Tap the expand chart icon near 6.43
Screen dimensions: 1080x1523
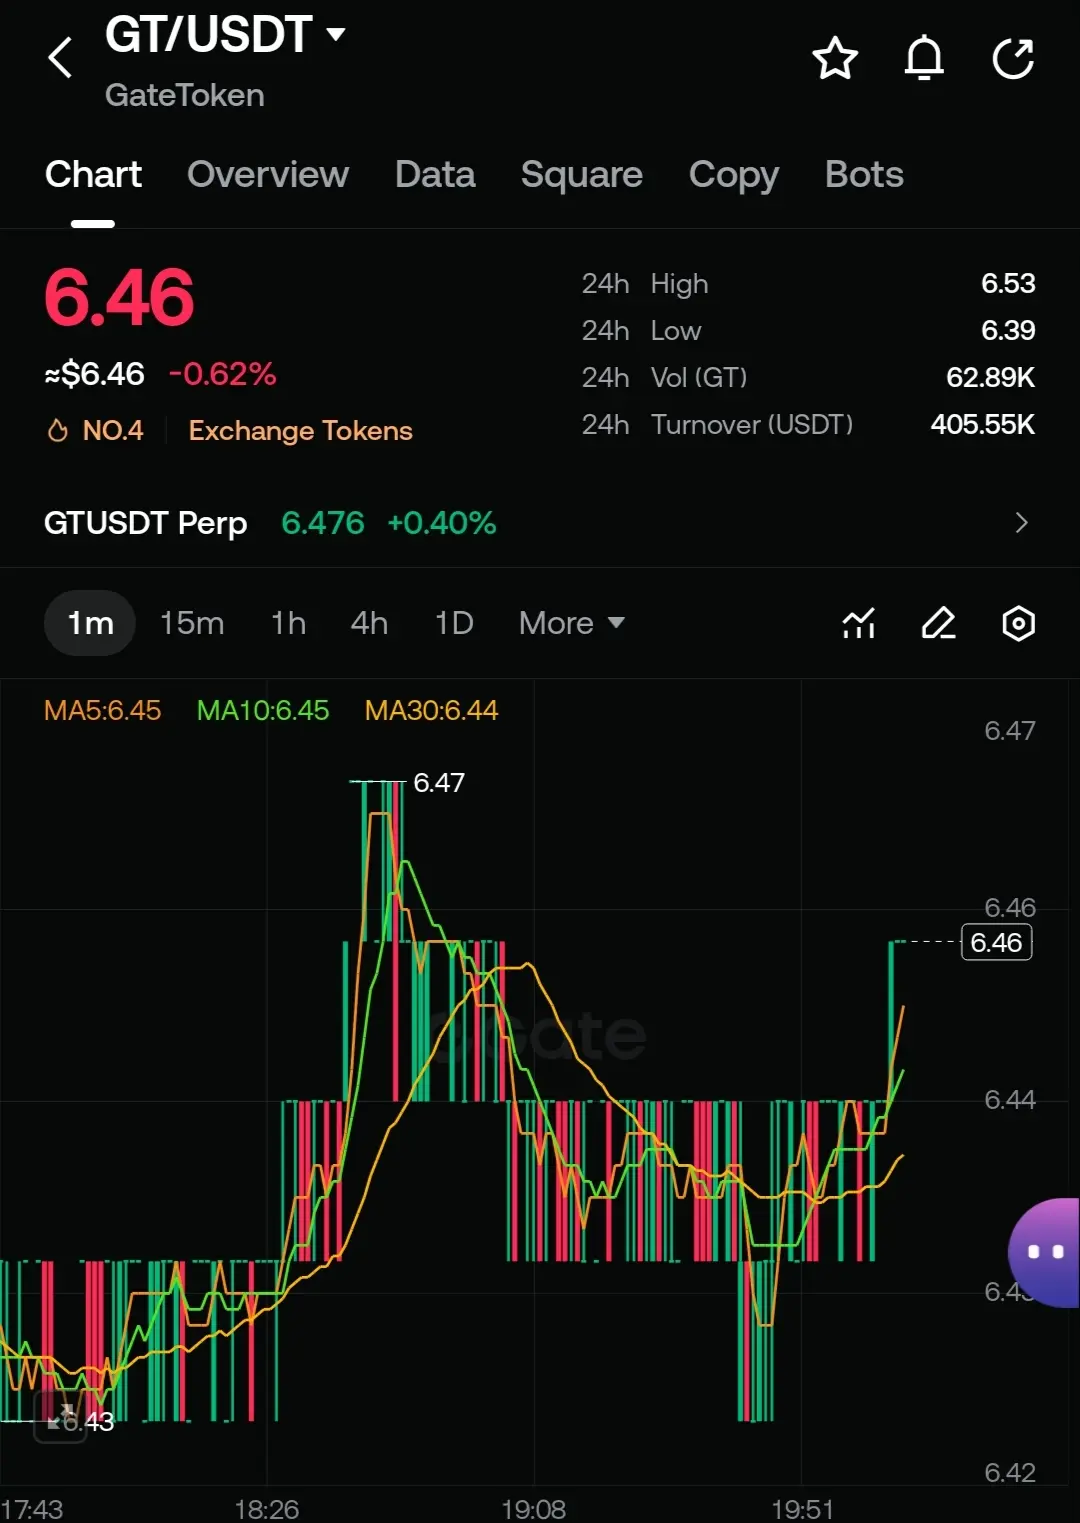point(61,1416)
